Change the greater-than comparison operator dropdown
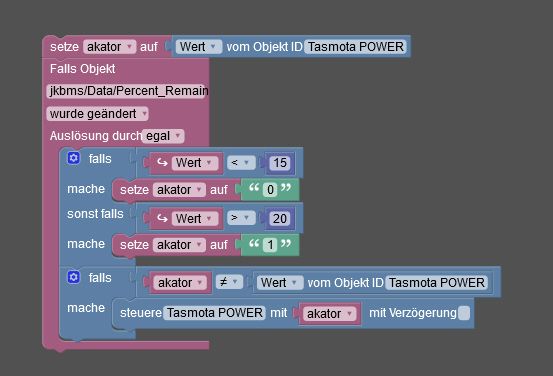The image size is (553, 376). pyautogui.click(x=241, y=218)
